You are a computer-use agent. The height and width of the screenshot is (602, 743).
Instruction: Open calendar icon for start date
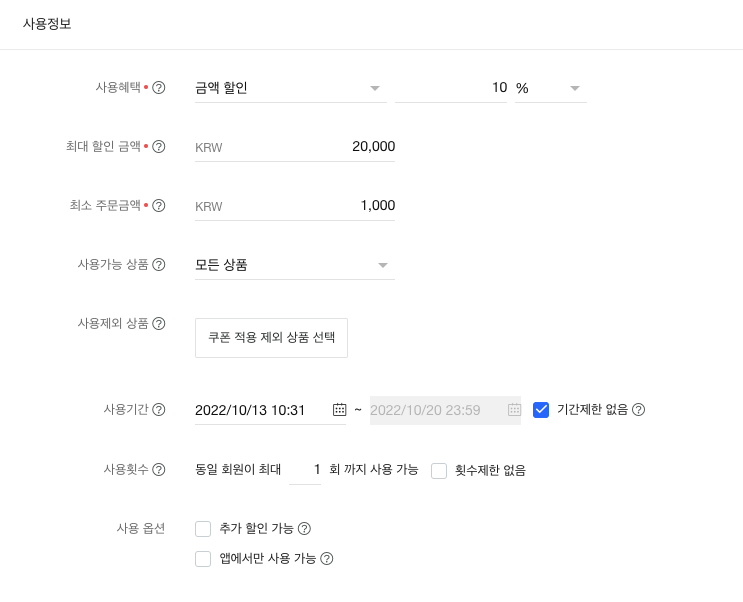pos(339,410)
